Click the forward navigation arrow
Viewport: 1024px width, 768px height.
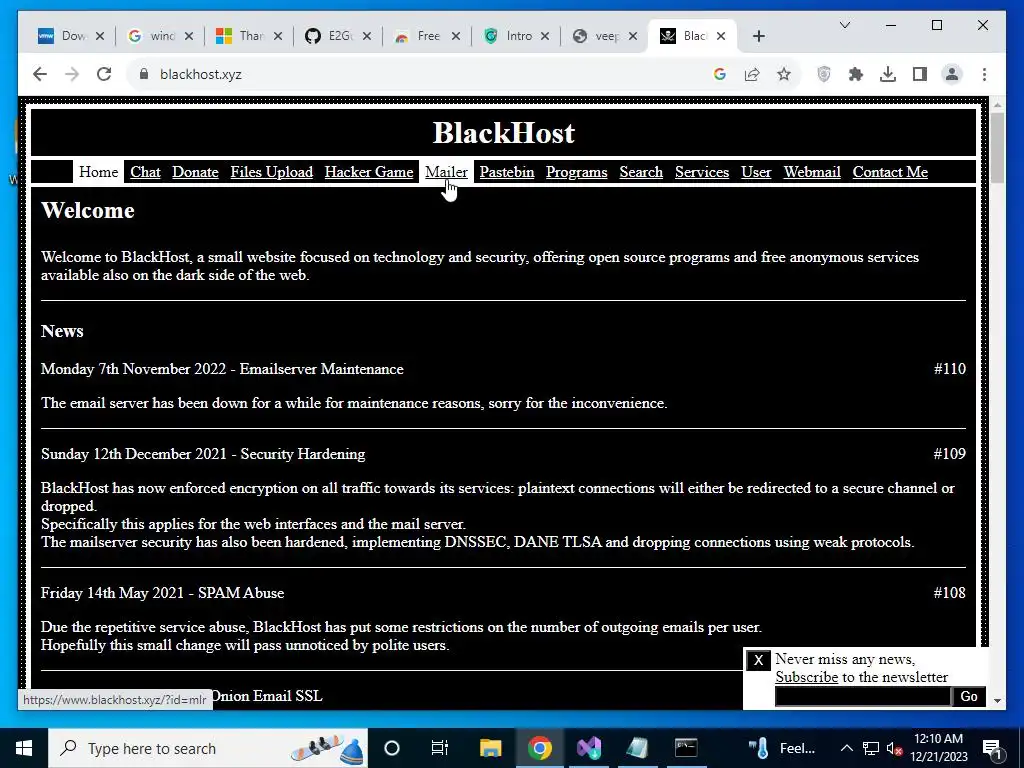[72, 74]
